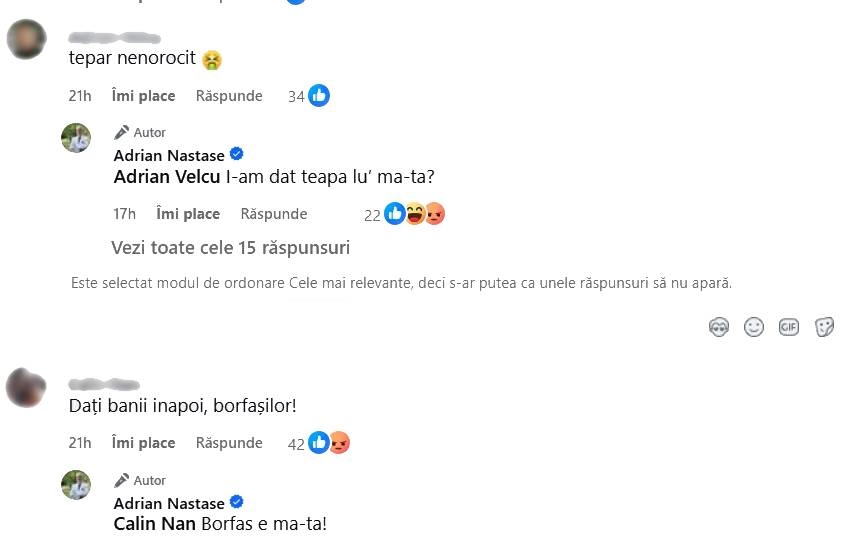This screenshot has width=863, height=548.
Task: Click Îmi place on 'Dați banii inapoi' comment
Action: tap(144, 442)
